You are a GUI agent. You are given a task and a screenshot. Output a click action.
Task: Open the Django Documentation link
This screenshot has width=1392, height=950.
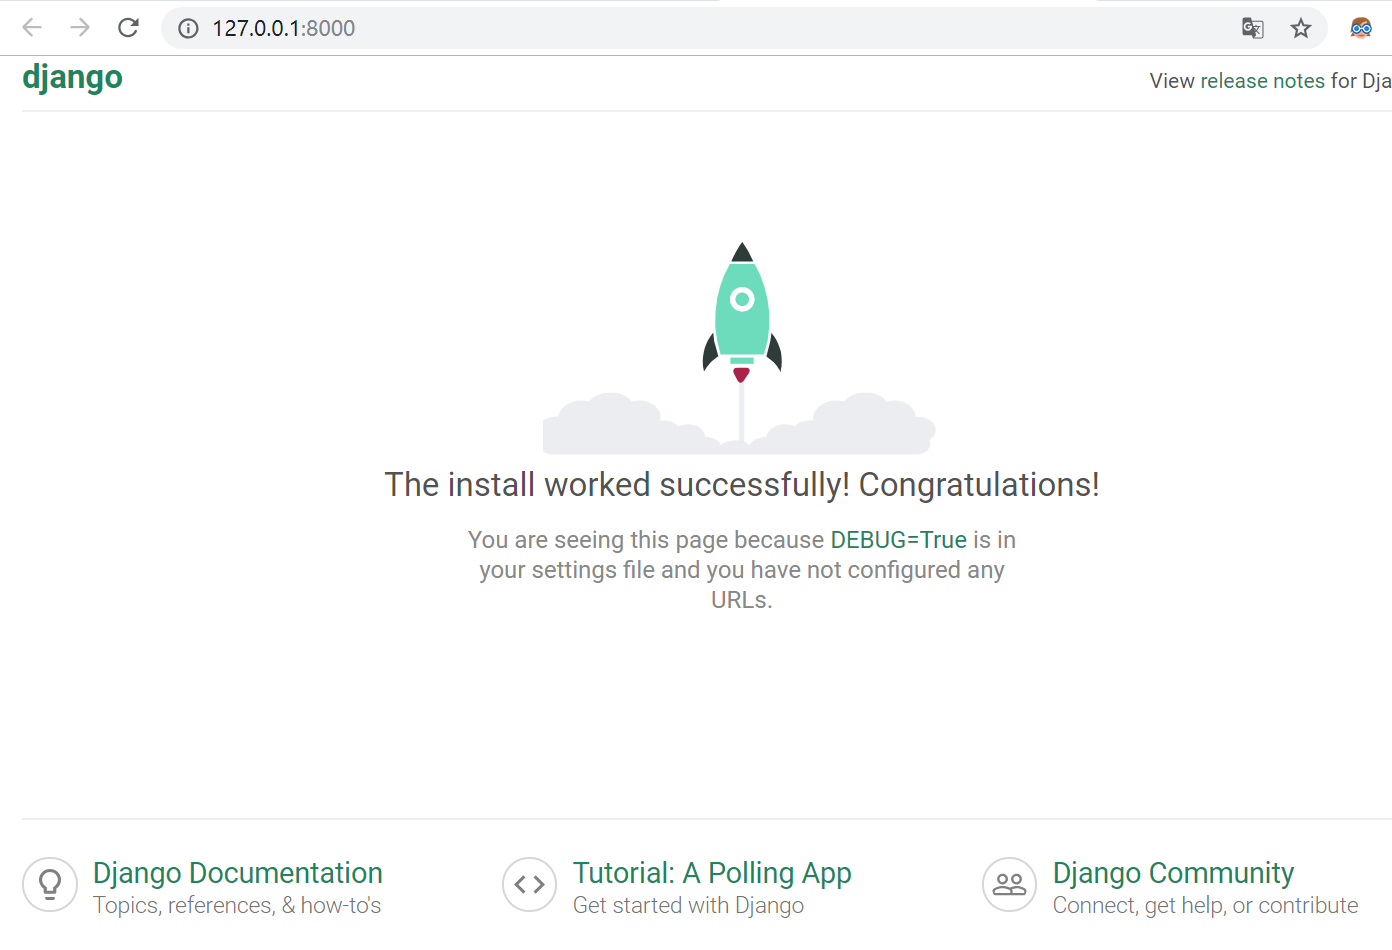tap(238, 873)
